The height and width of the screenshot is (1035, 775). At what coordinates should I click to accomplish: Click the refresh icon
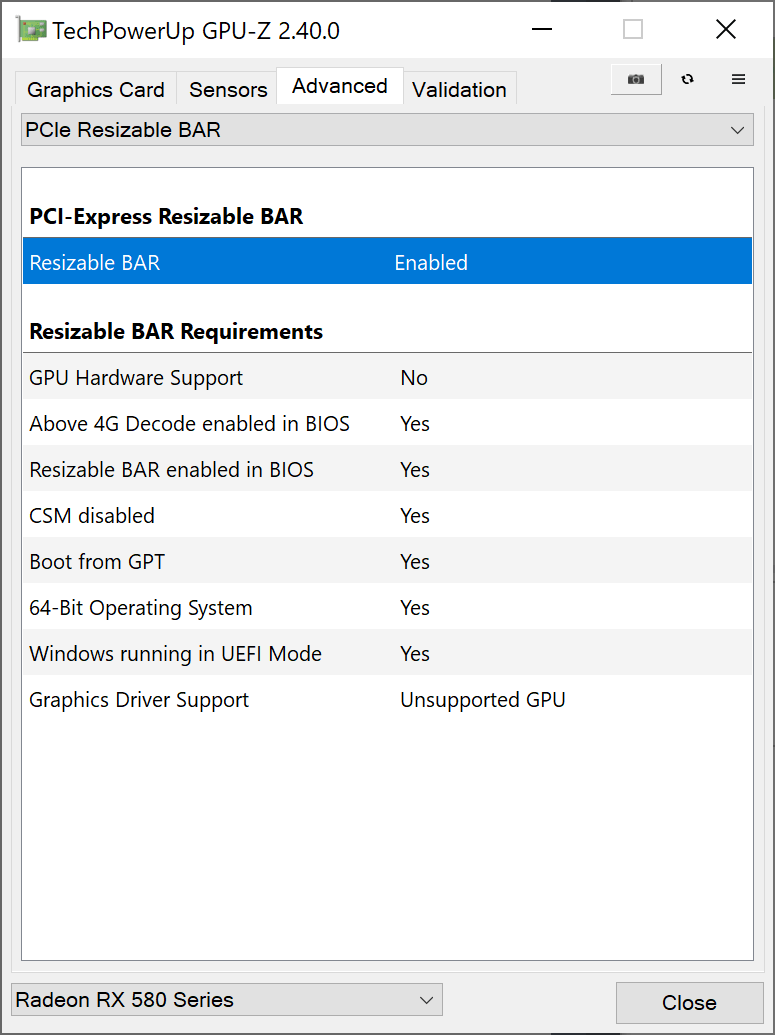tap(687, 80)
